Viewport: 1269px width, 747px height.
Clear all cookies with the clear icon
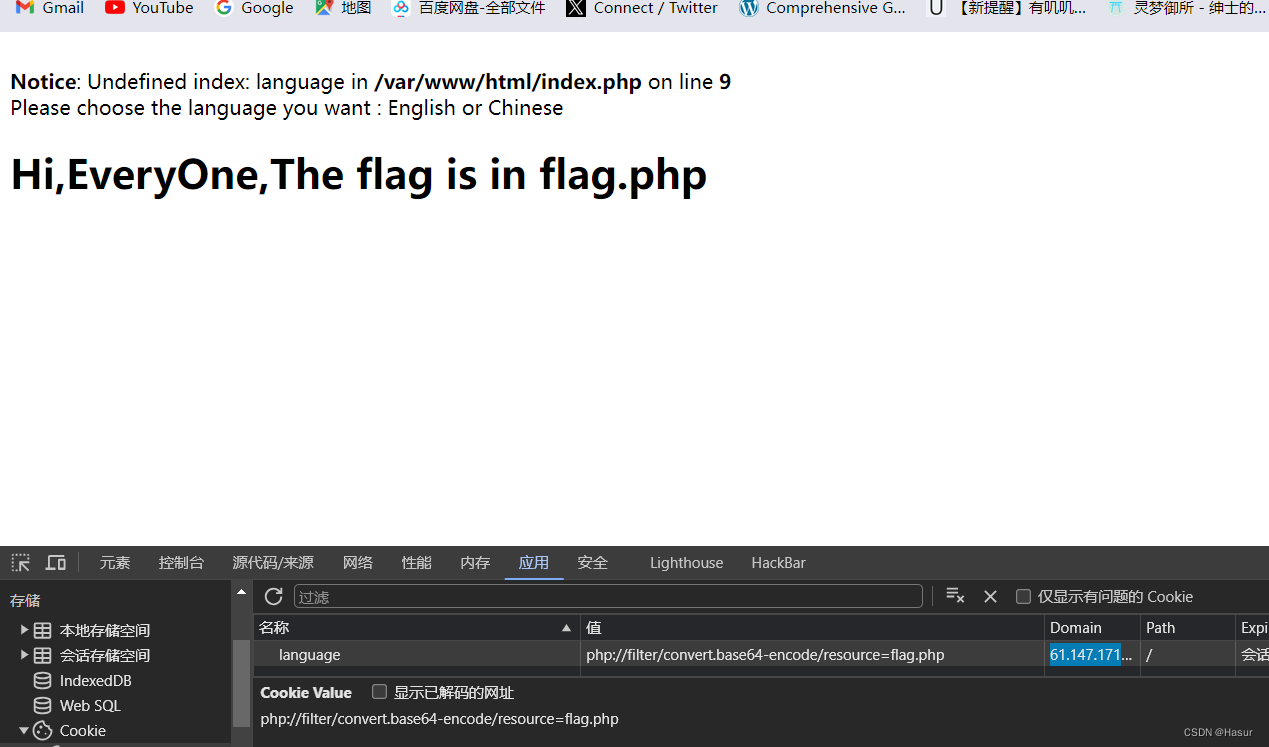click(x=953, y=596)
